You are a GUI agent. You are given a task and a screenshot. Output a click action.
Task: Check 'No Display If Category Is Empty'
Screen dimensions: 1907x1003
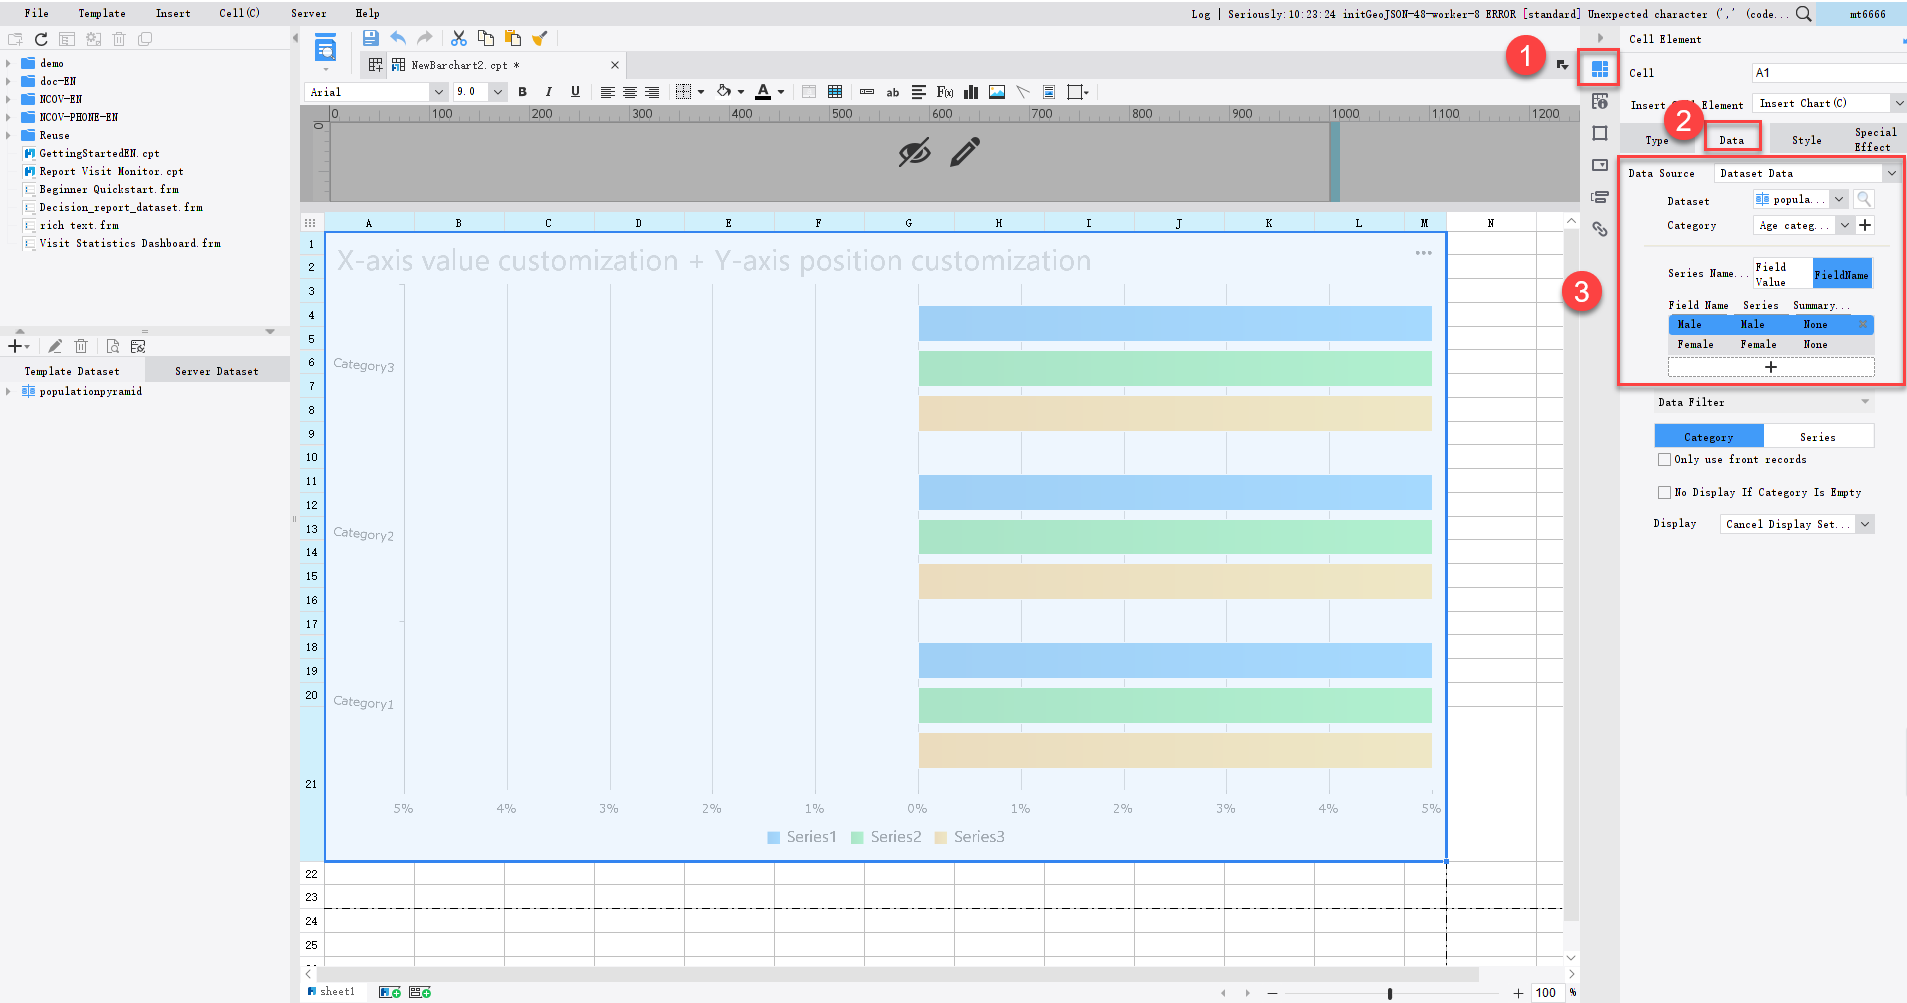pyautogui.click(x=1665, y=492)
